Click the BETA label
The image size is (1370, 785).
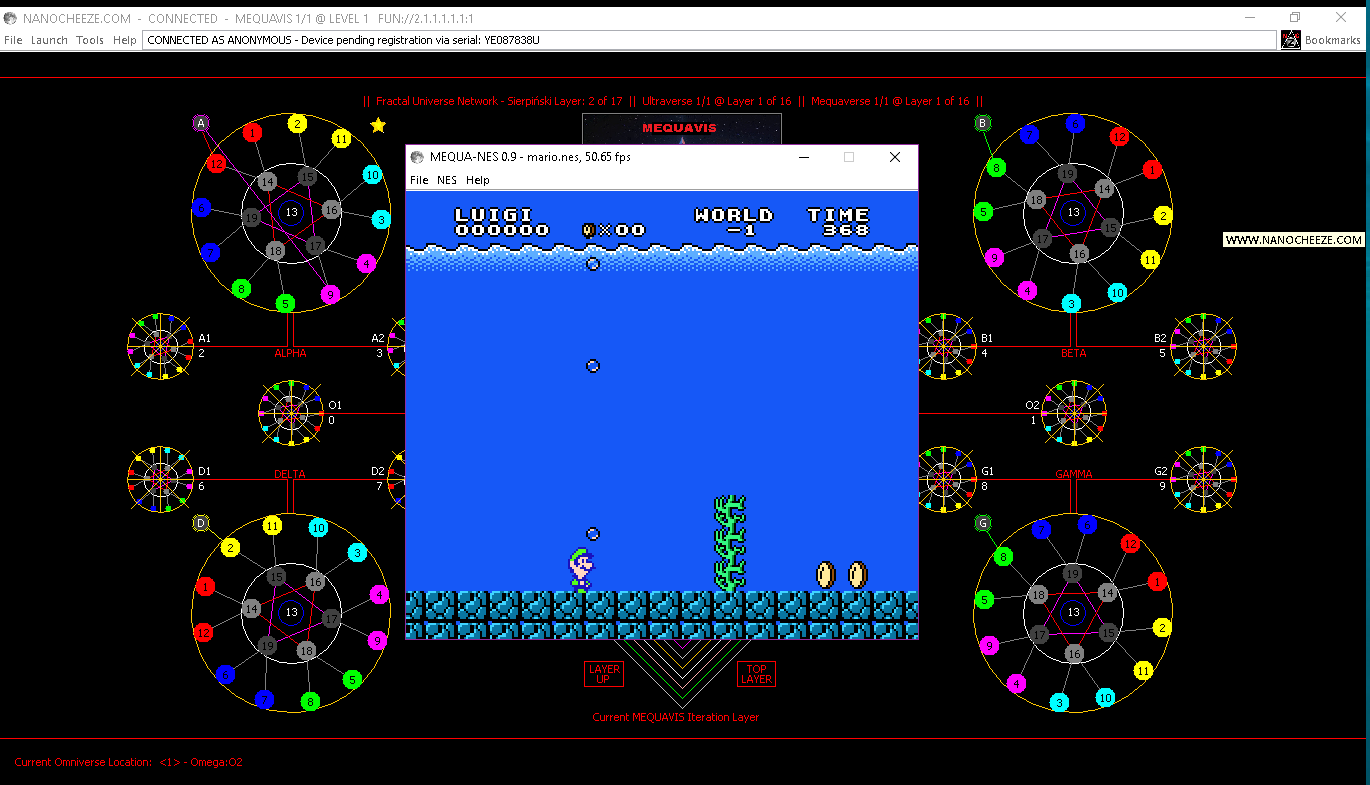click(x=1073, y=353)
